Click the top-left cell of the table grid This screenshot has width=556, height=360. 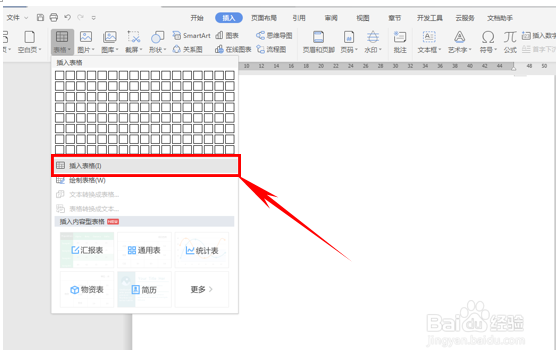60,75
